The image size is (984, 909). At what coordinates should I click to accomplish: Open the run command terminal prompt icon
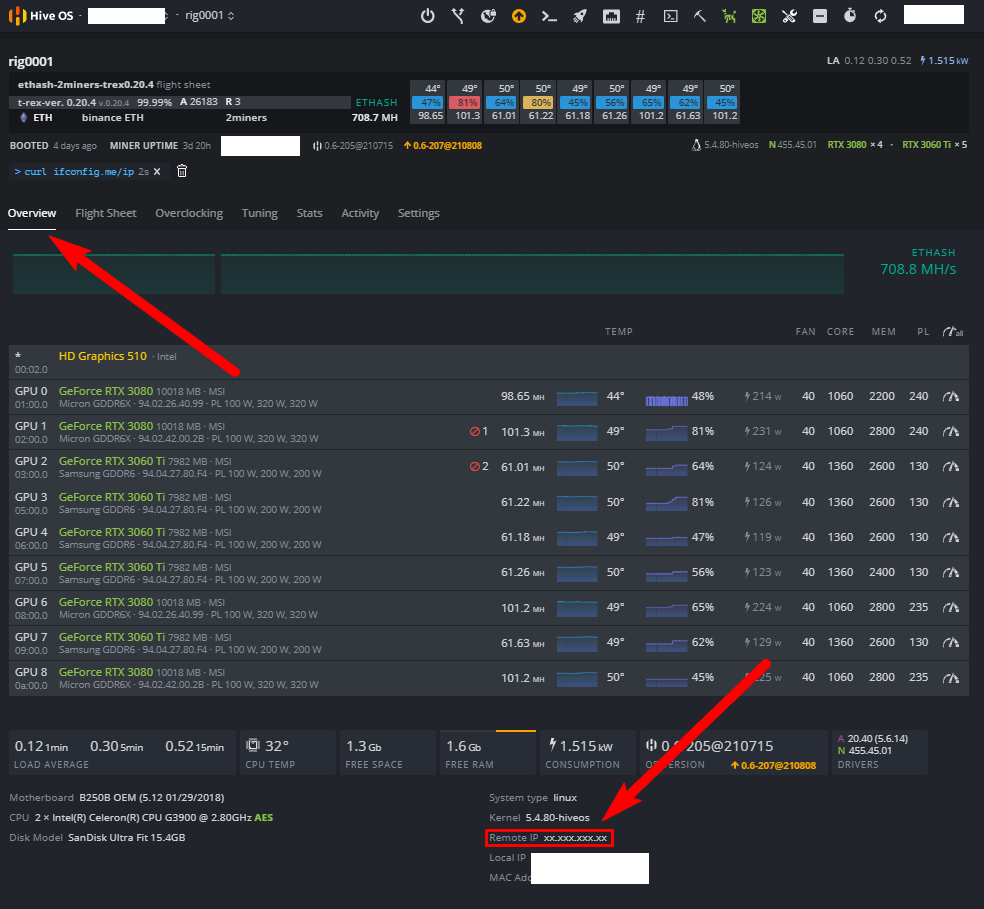[548, 16]
